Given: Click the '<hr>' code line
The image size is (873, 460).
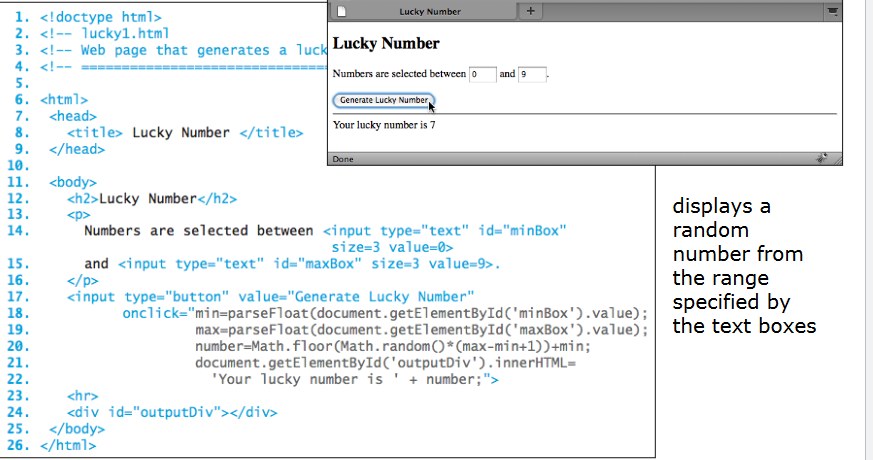Looking at the screenshot, I should (x=83, y=396).
